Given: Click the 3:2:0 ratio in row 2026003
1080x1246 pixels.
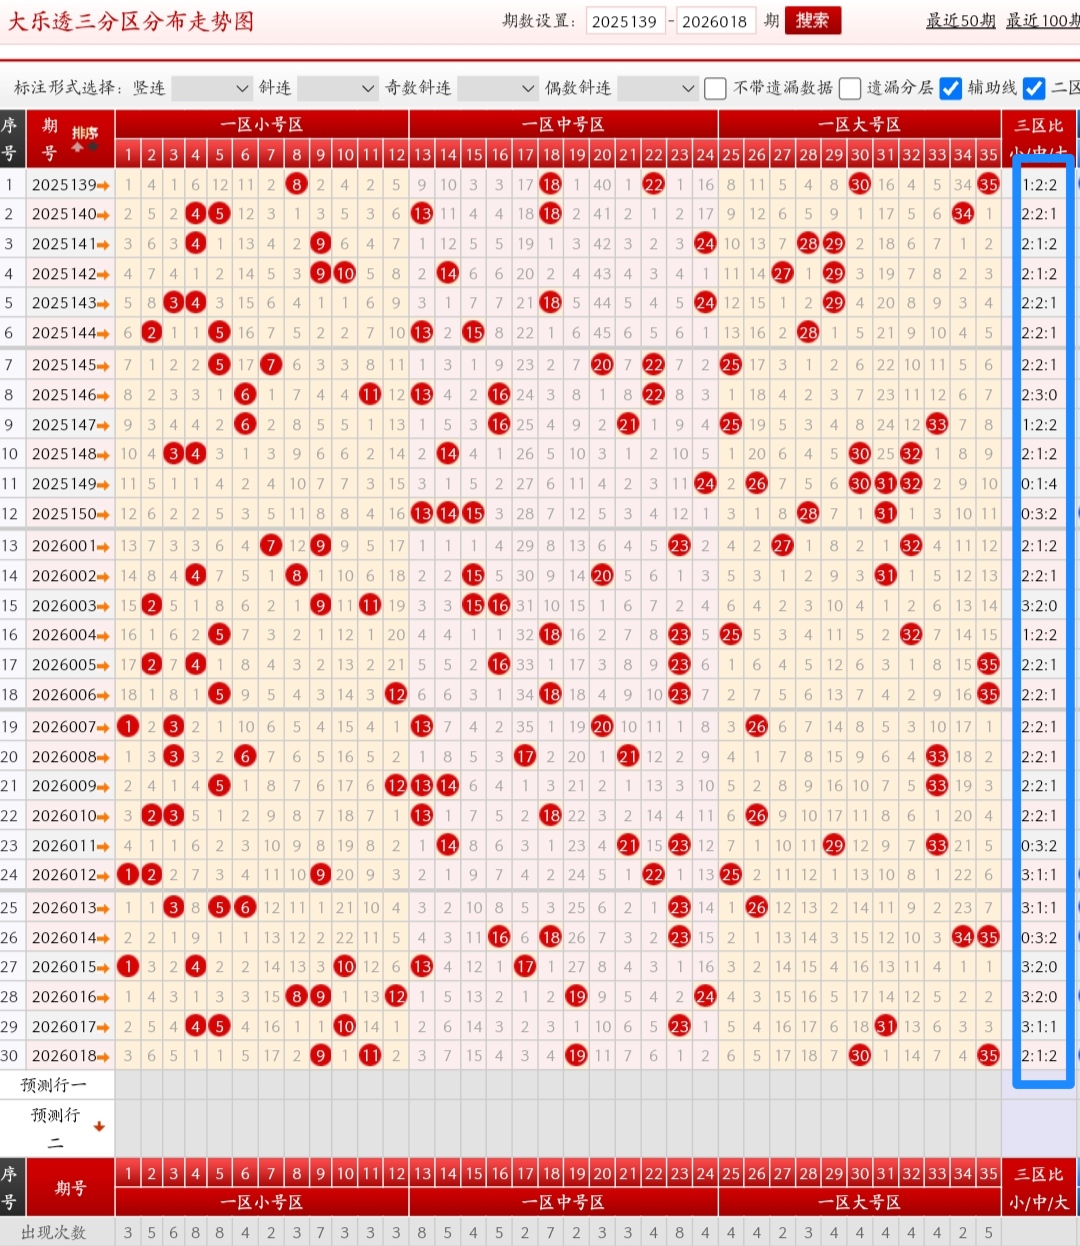Looking at the screenshot, I should [x=1039, y=605].
